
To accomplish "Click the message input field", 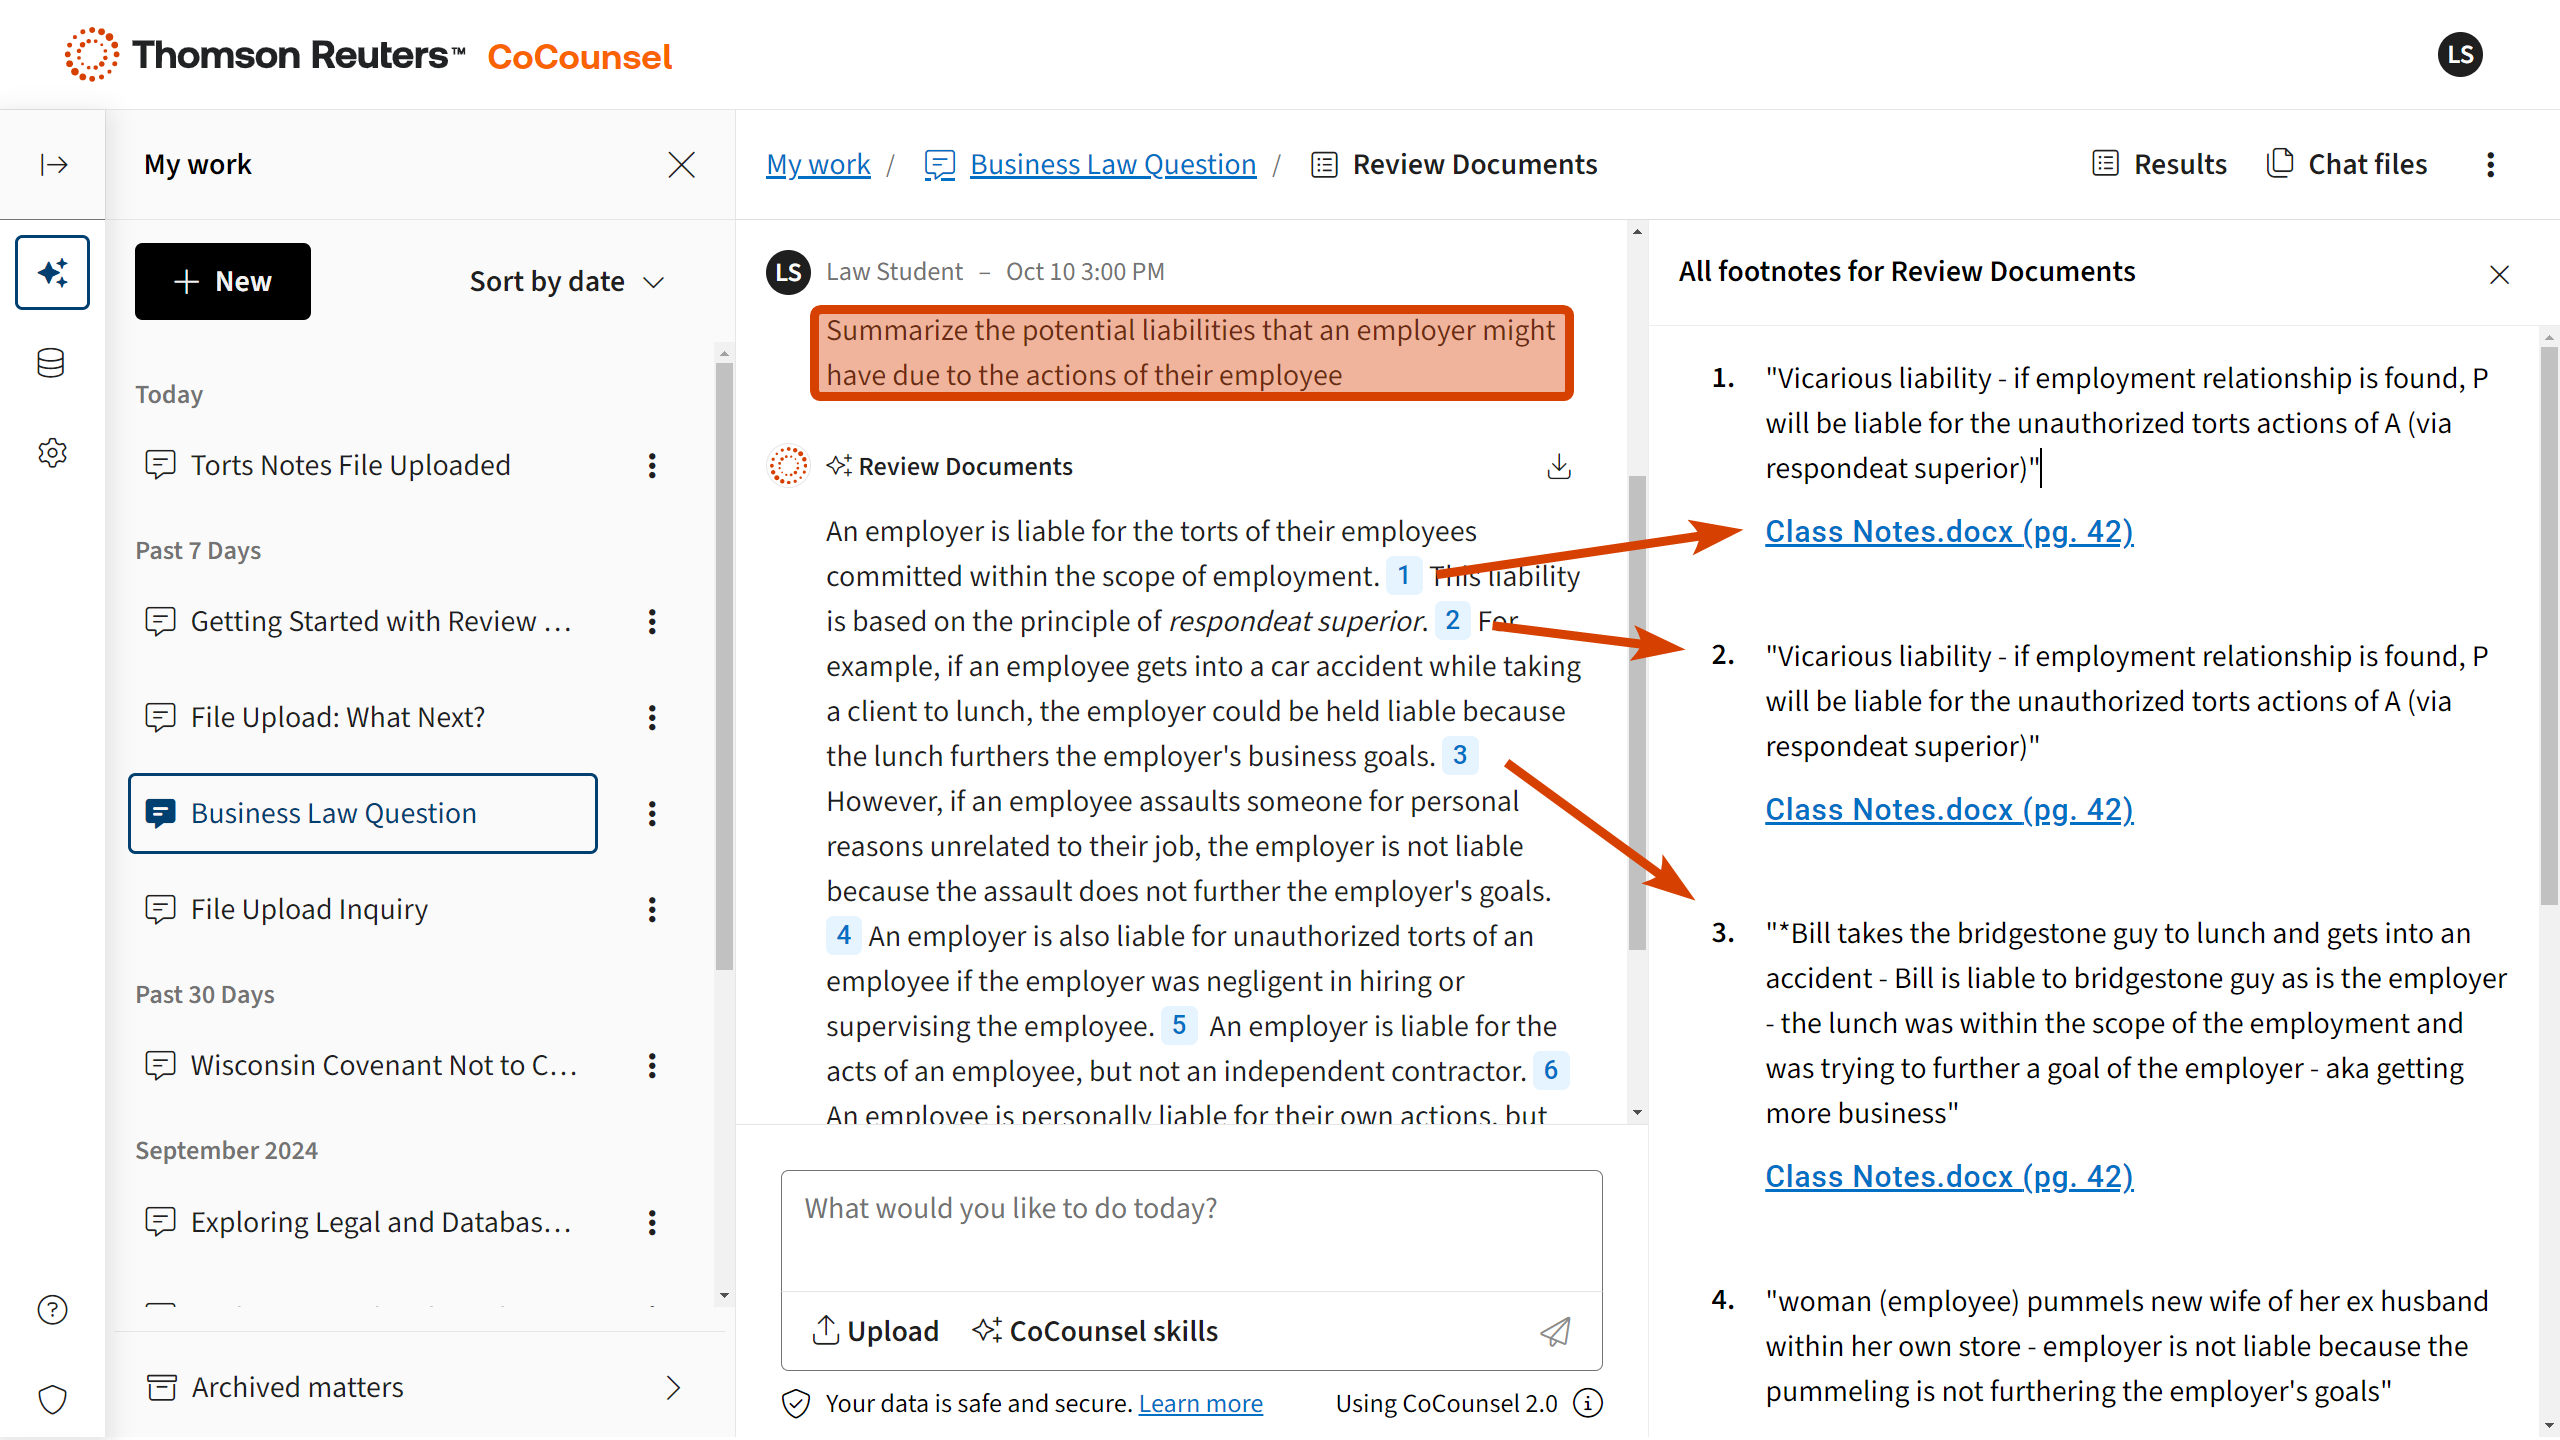I will [1190, 1230].
